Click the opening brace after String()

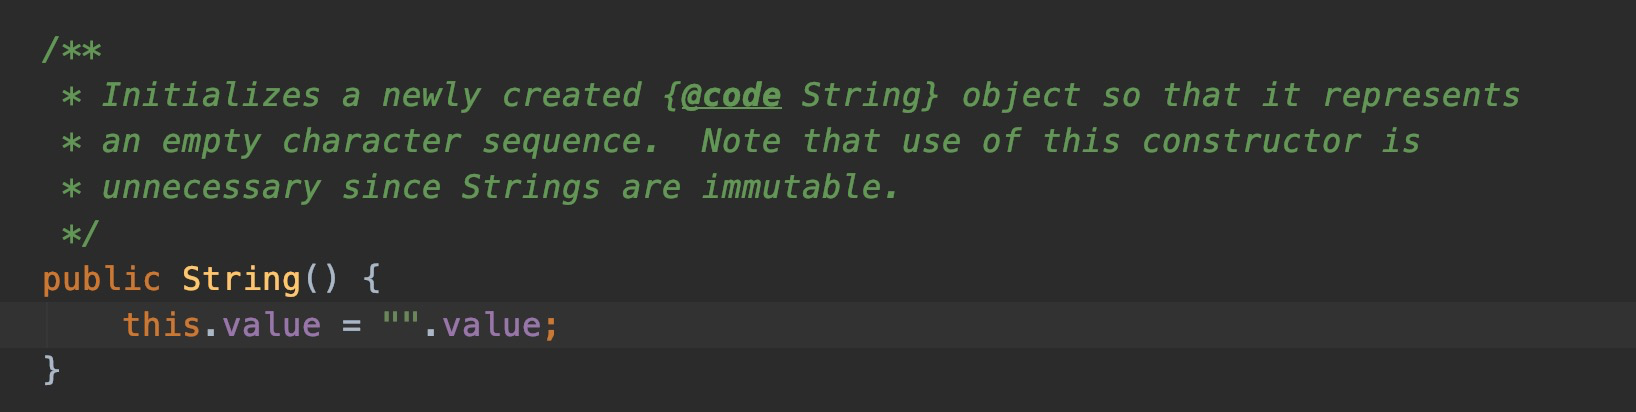point(372,279)
